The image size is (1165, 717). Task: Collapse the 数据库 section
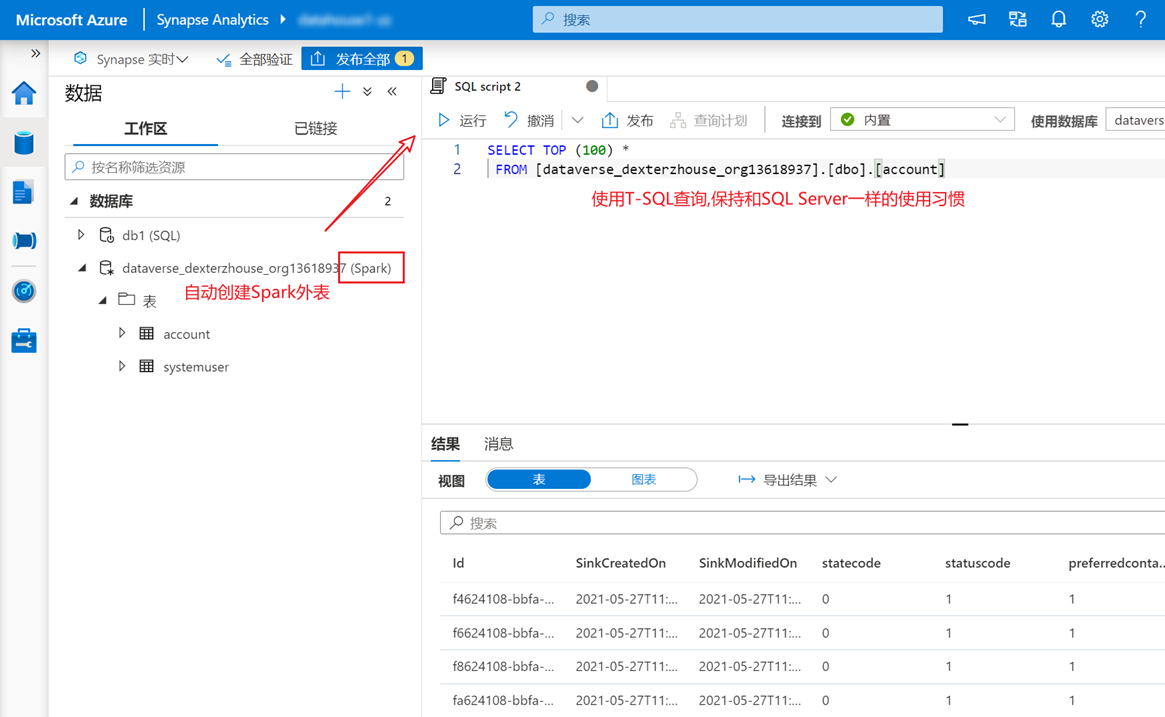74,201
